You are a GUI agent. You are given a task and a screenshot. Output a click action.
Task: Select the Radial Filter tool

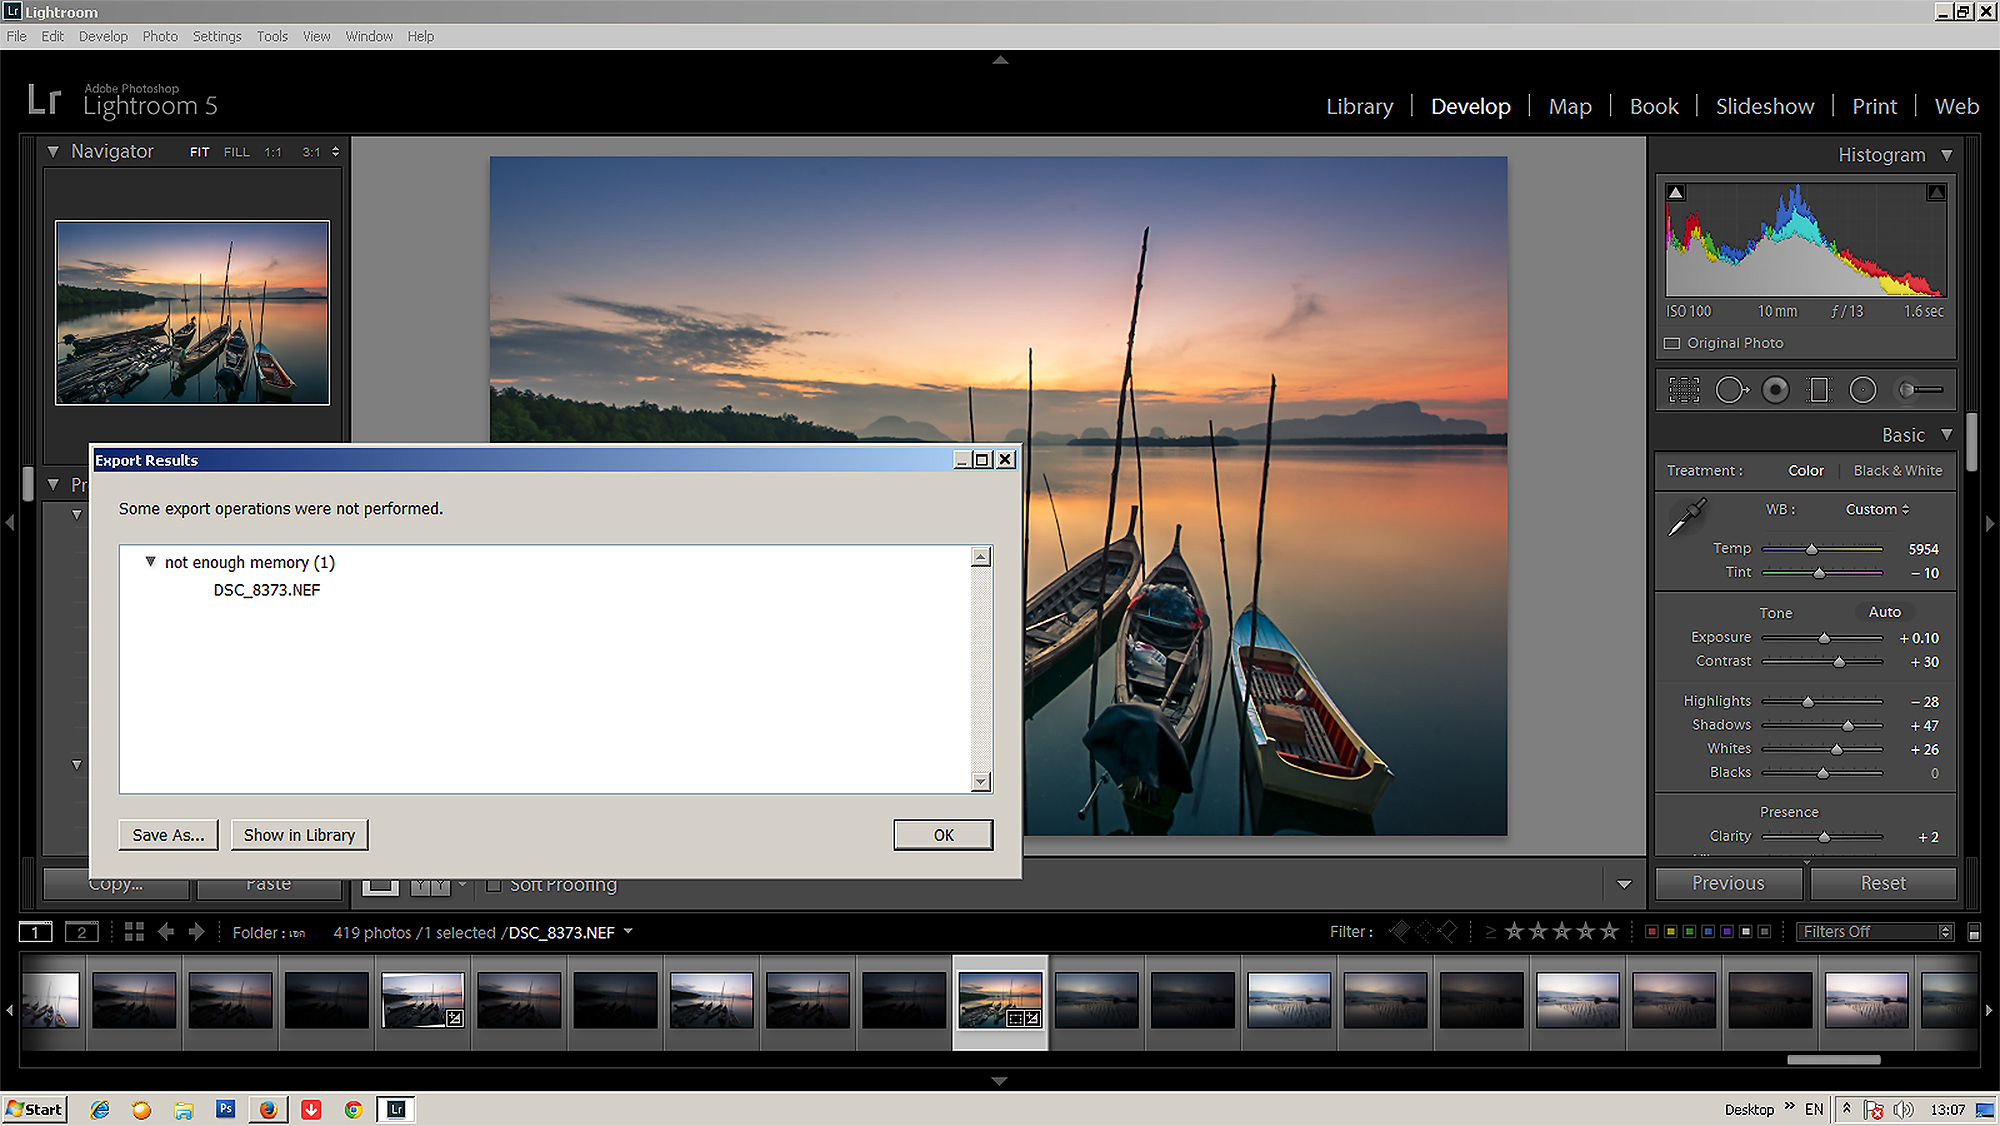[x=1862, y=390]
